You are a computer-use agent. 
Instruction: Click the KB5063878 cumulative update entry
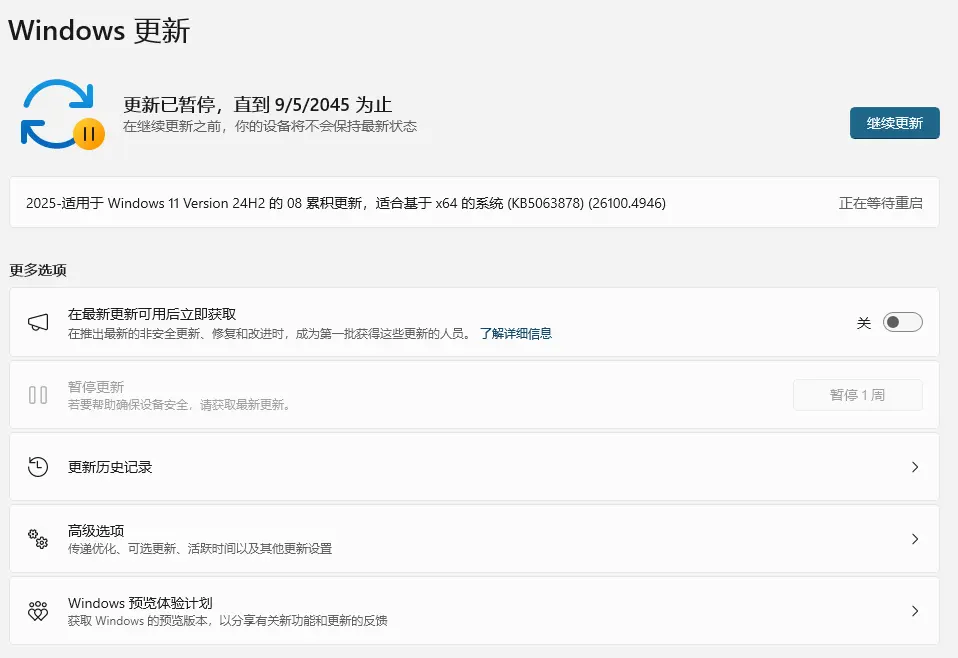click(x=474, y=203)
